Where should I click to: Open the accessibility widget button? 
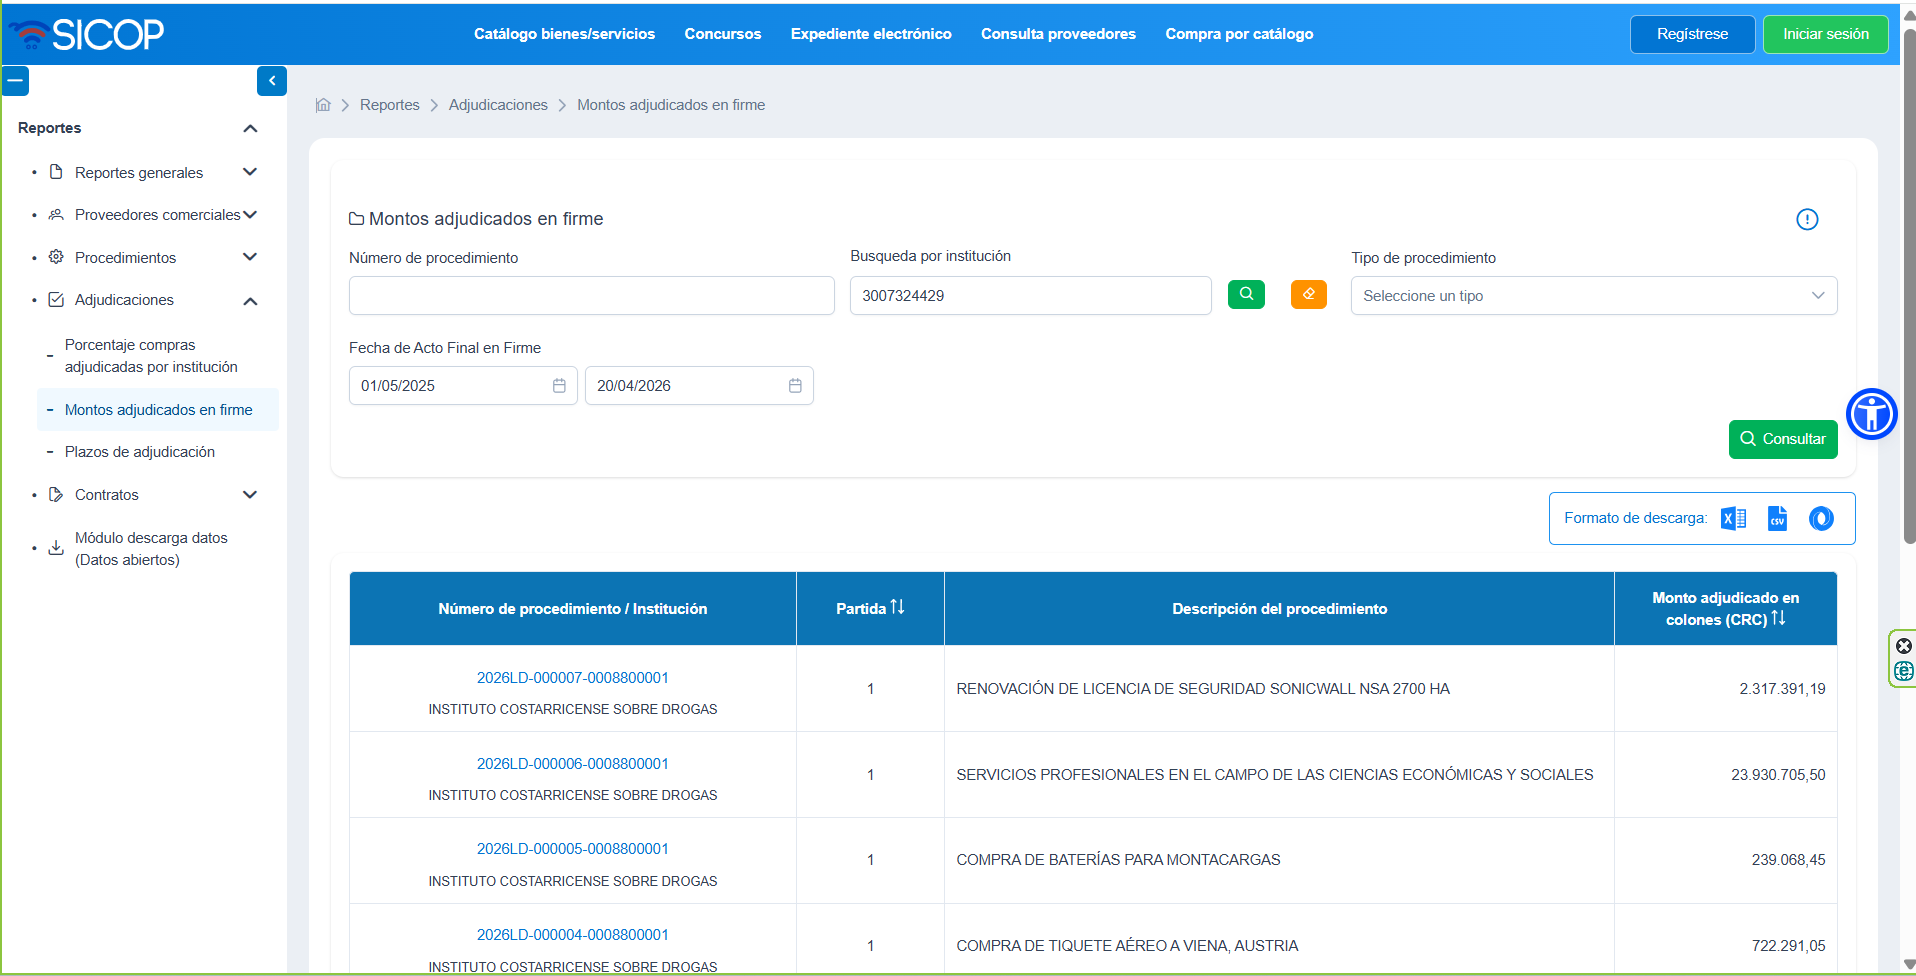pyautogui.click(x=1871, y=414)
